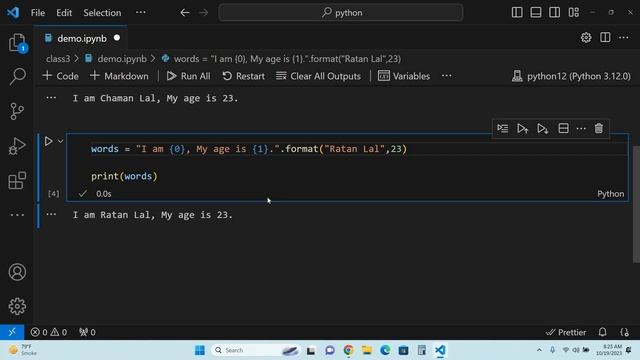Click the VS Code taskbar icon
The height and width of the screenshot is (360, 640).
[x=440, y=350]
